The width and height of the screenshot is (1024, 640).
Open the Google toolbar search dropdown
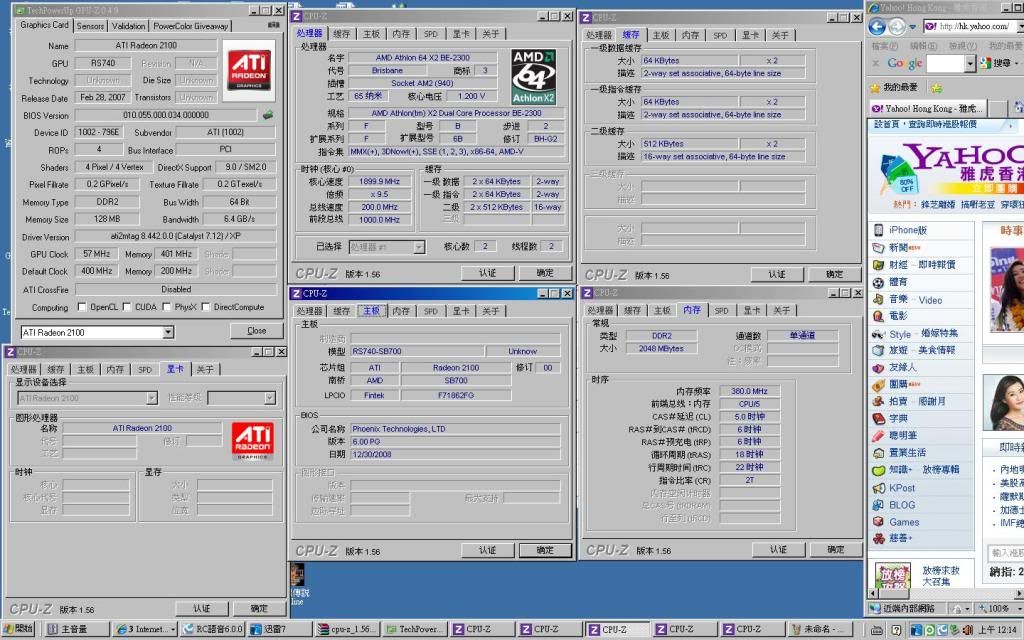coord(970,63)
